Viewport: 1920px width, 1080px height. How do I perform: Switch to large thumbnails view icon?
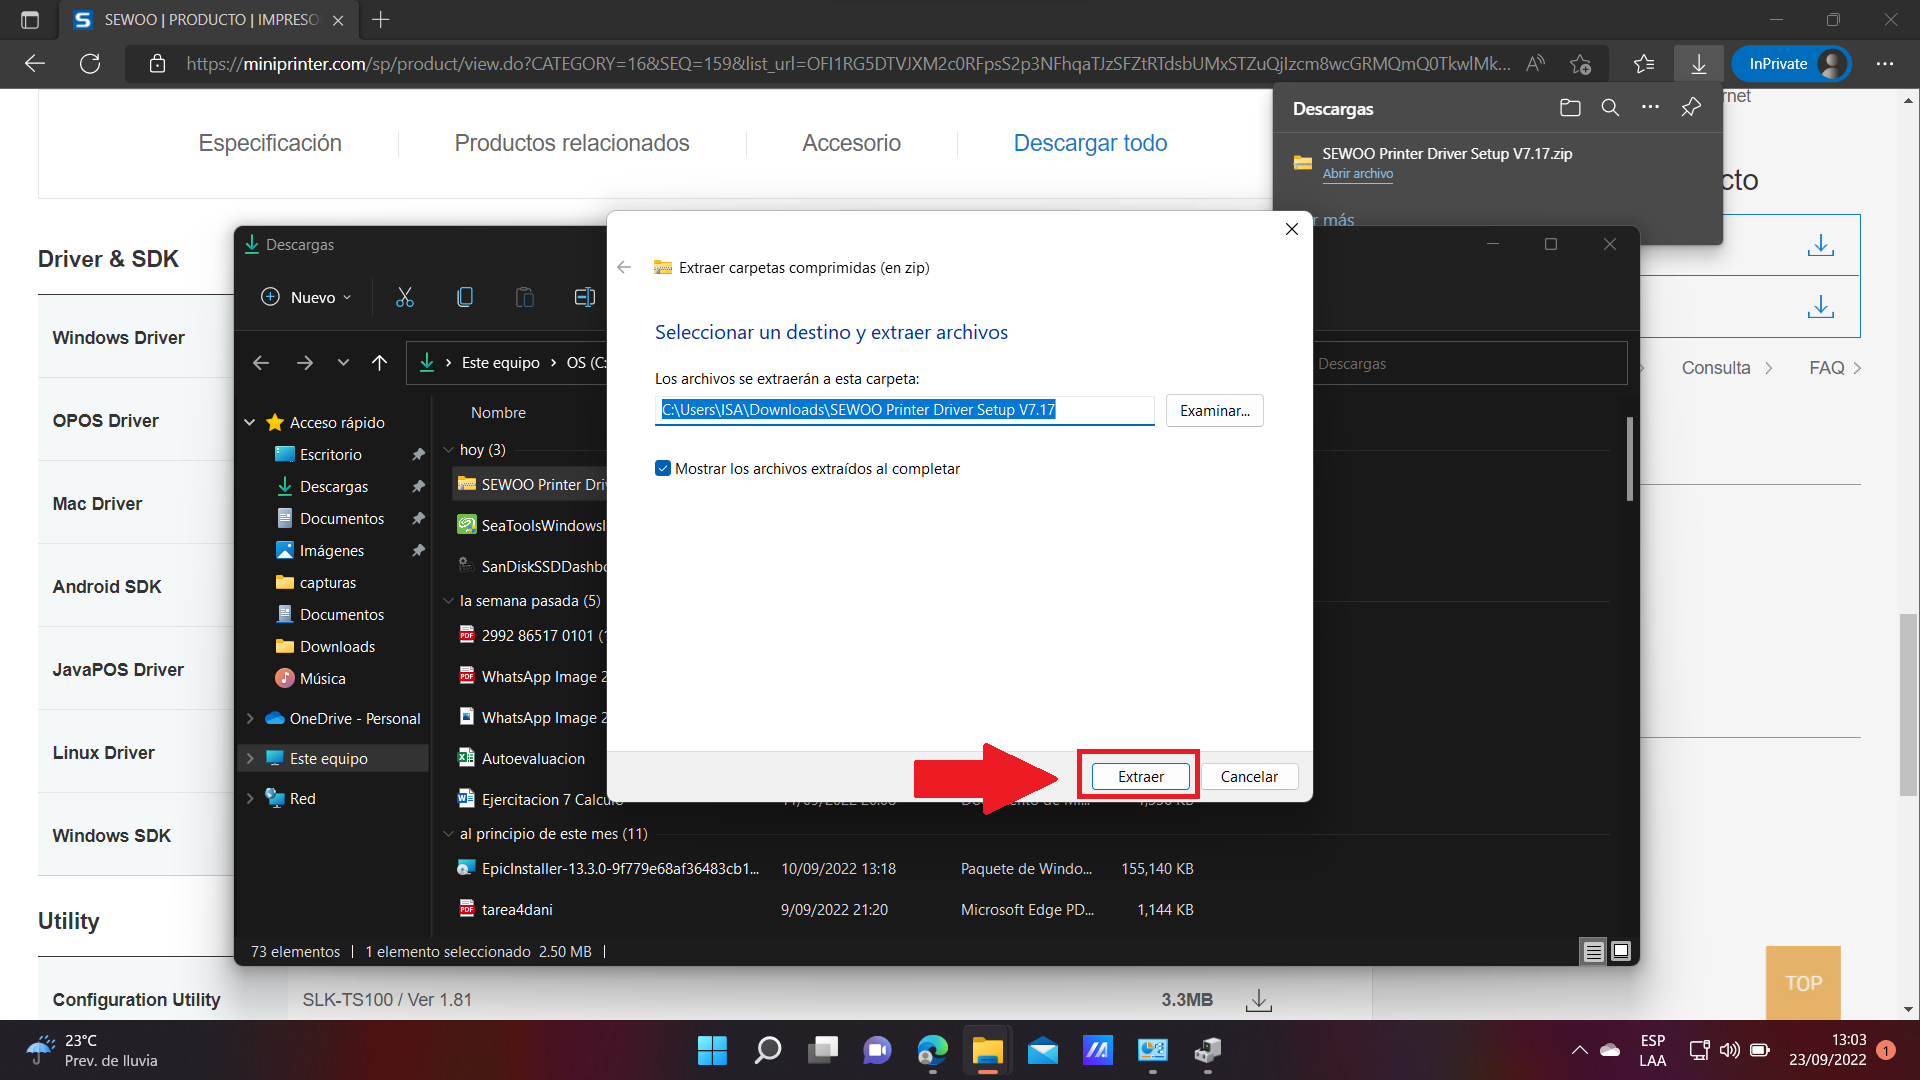pos(1621,951)
